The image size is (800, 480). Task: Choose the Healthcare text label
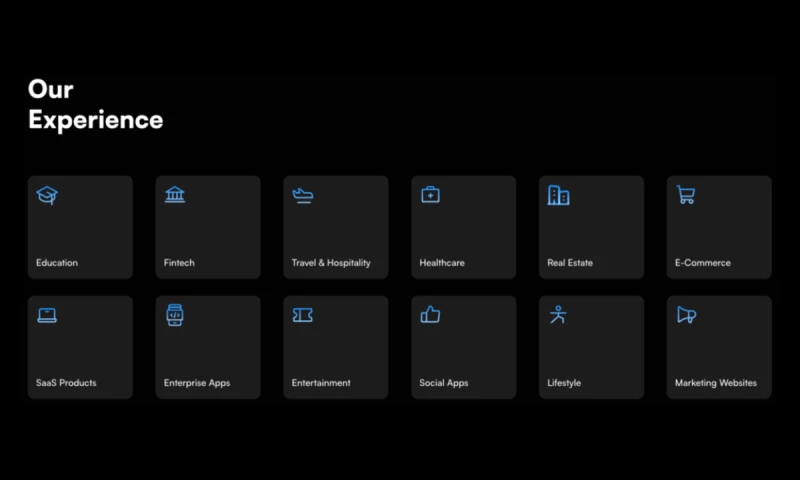click(x=442, y=263)
